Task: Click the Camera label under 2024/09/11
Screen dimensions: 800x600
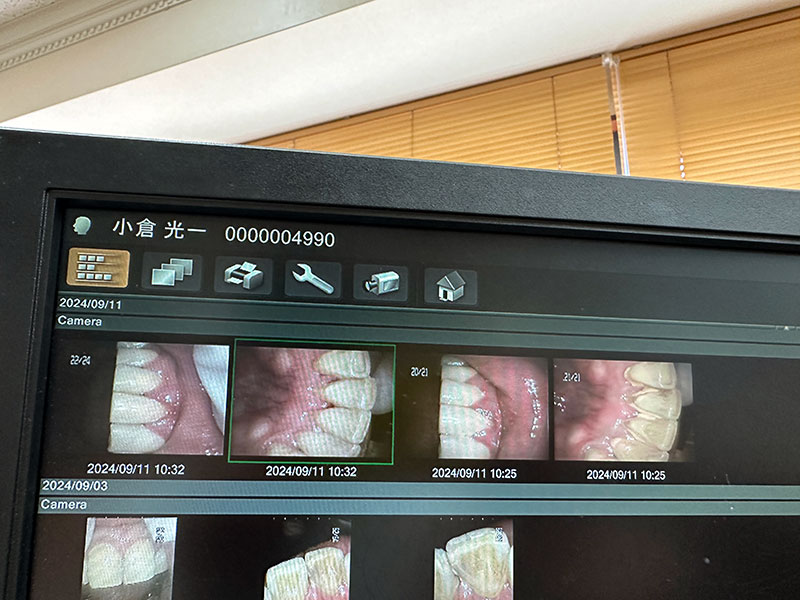Action: pyautogui.click(x=80, y=321)
